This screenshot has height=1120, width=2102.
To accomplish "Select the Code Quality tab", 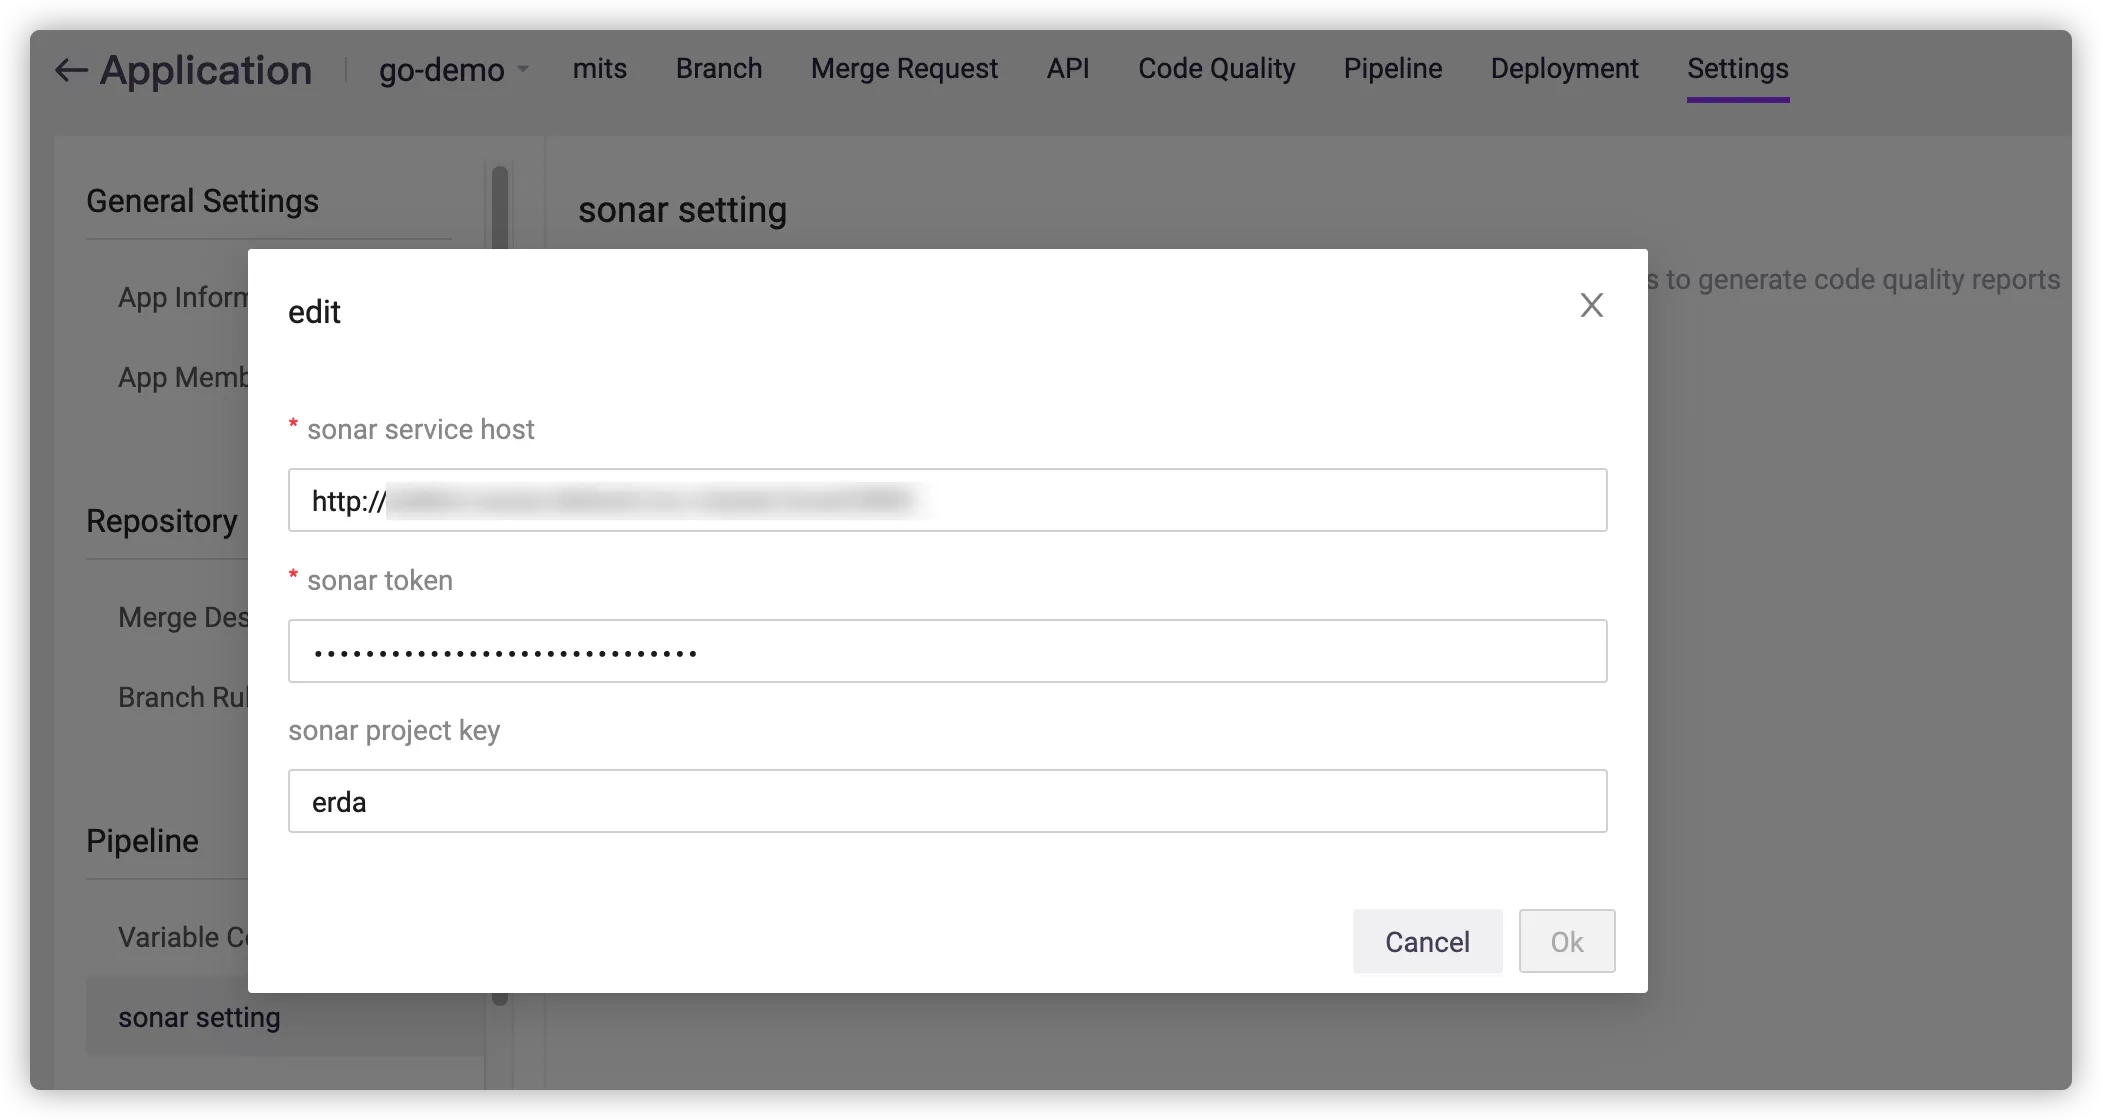I will (x=1216, y=69).
